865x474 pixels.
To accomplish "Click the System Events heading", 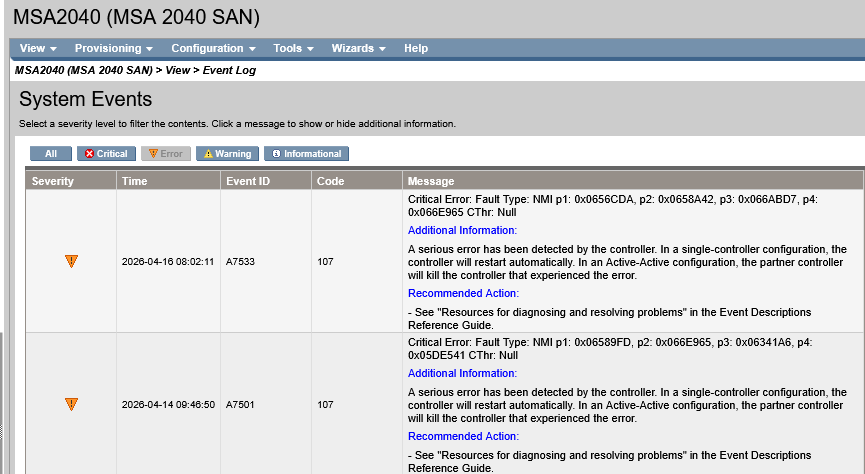I will (x=86, y=99).
